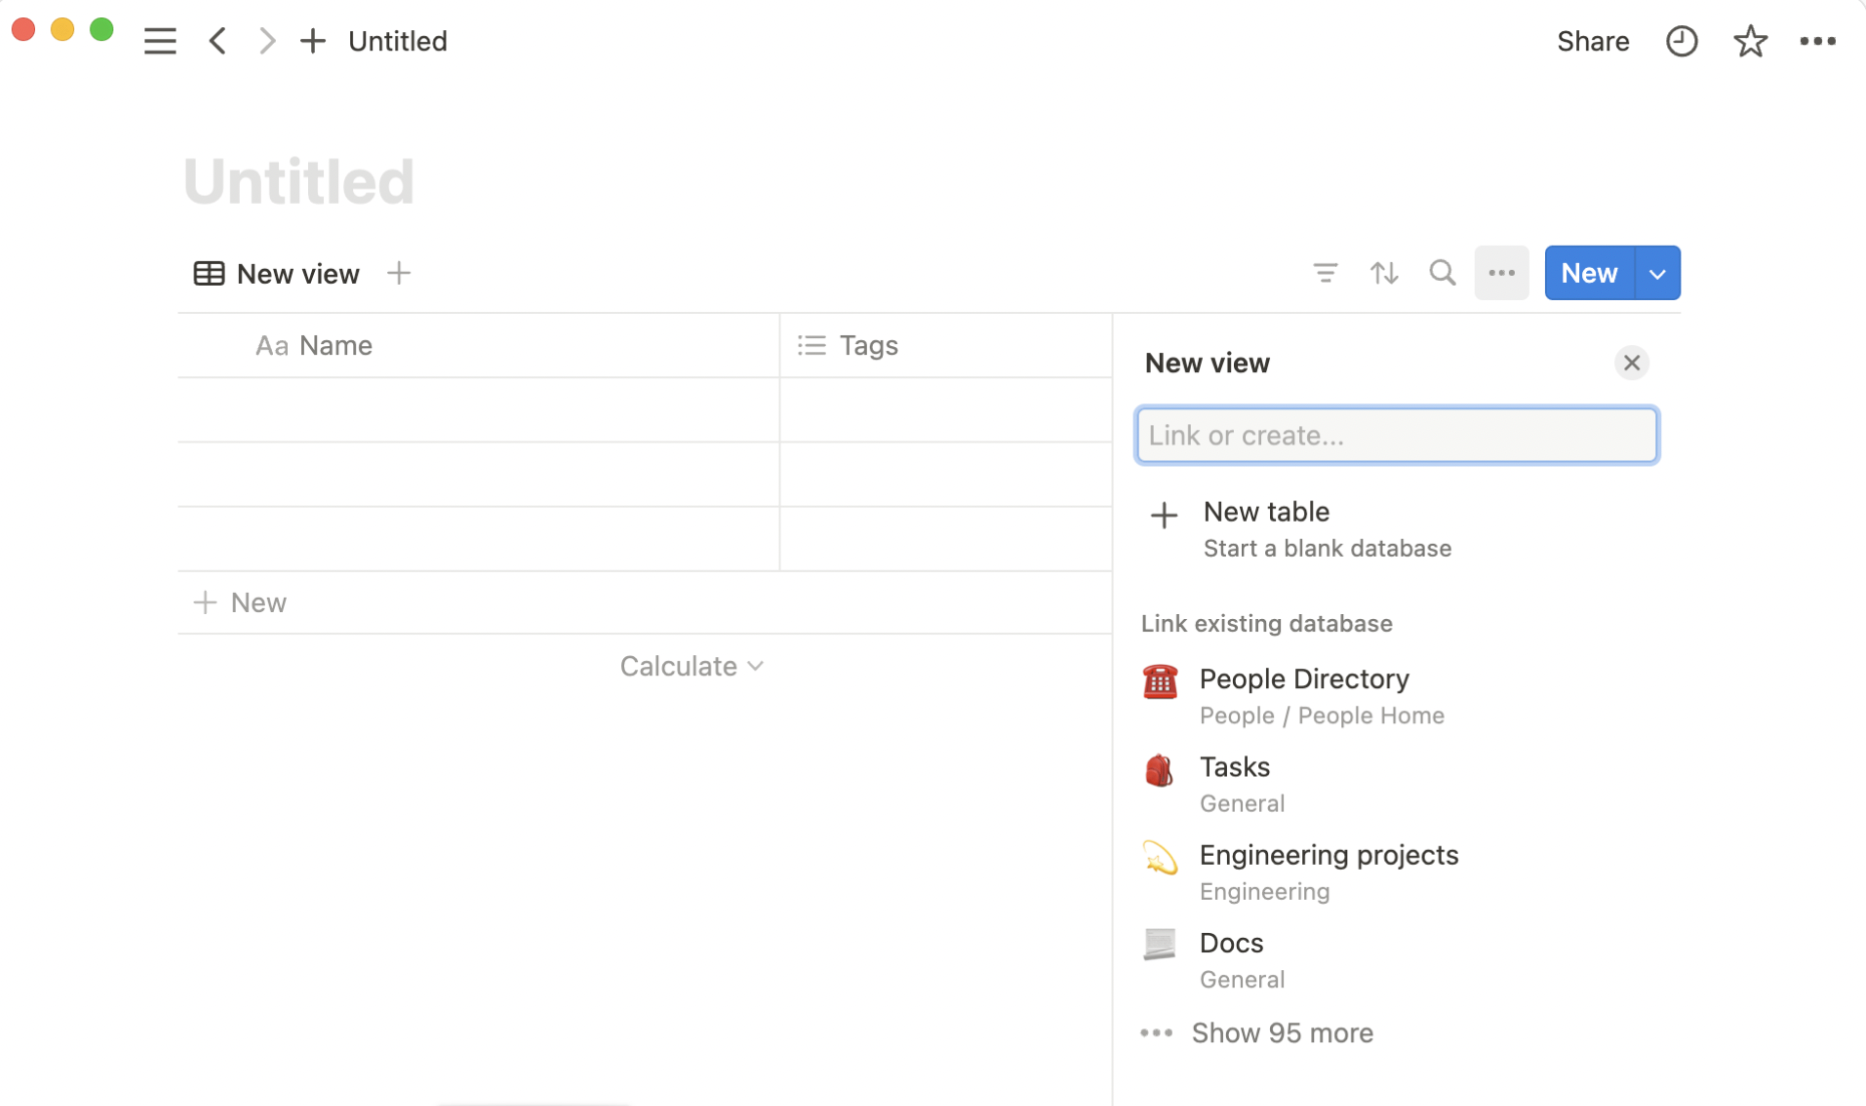Open Share options
Screen dimensions: 1866x1106
click(x=1593, y=41)
